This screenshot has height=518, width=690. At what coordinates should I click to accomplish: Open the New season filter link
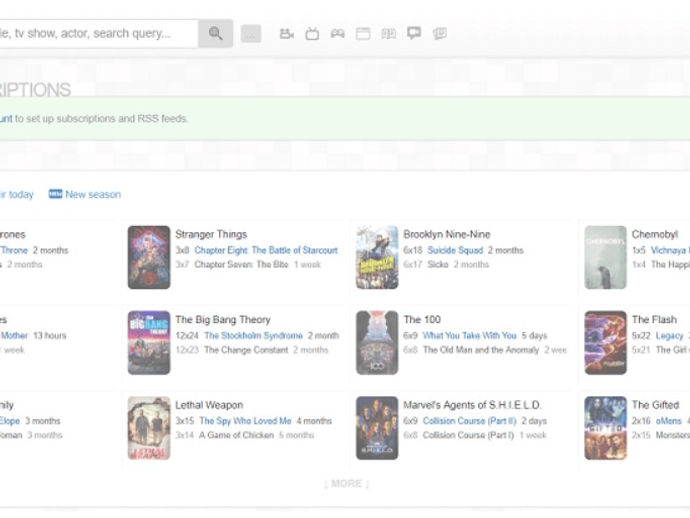coord(93,195)
